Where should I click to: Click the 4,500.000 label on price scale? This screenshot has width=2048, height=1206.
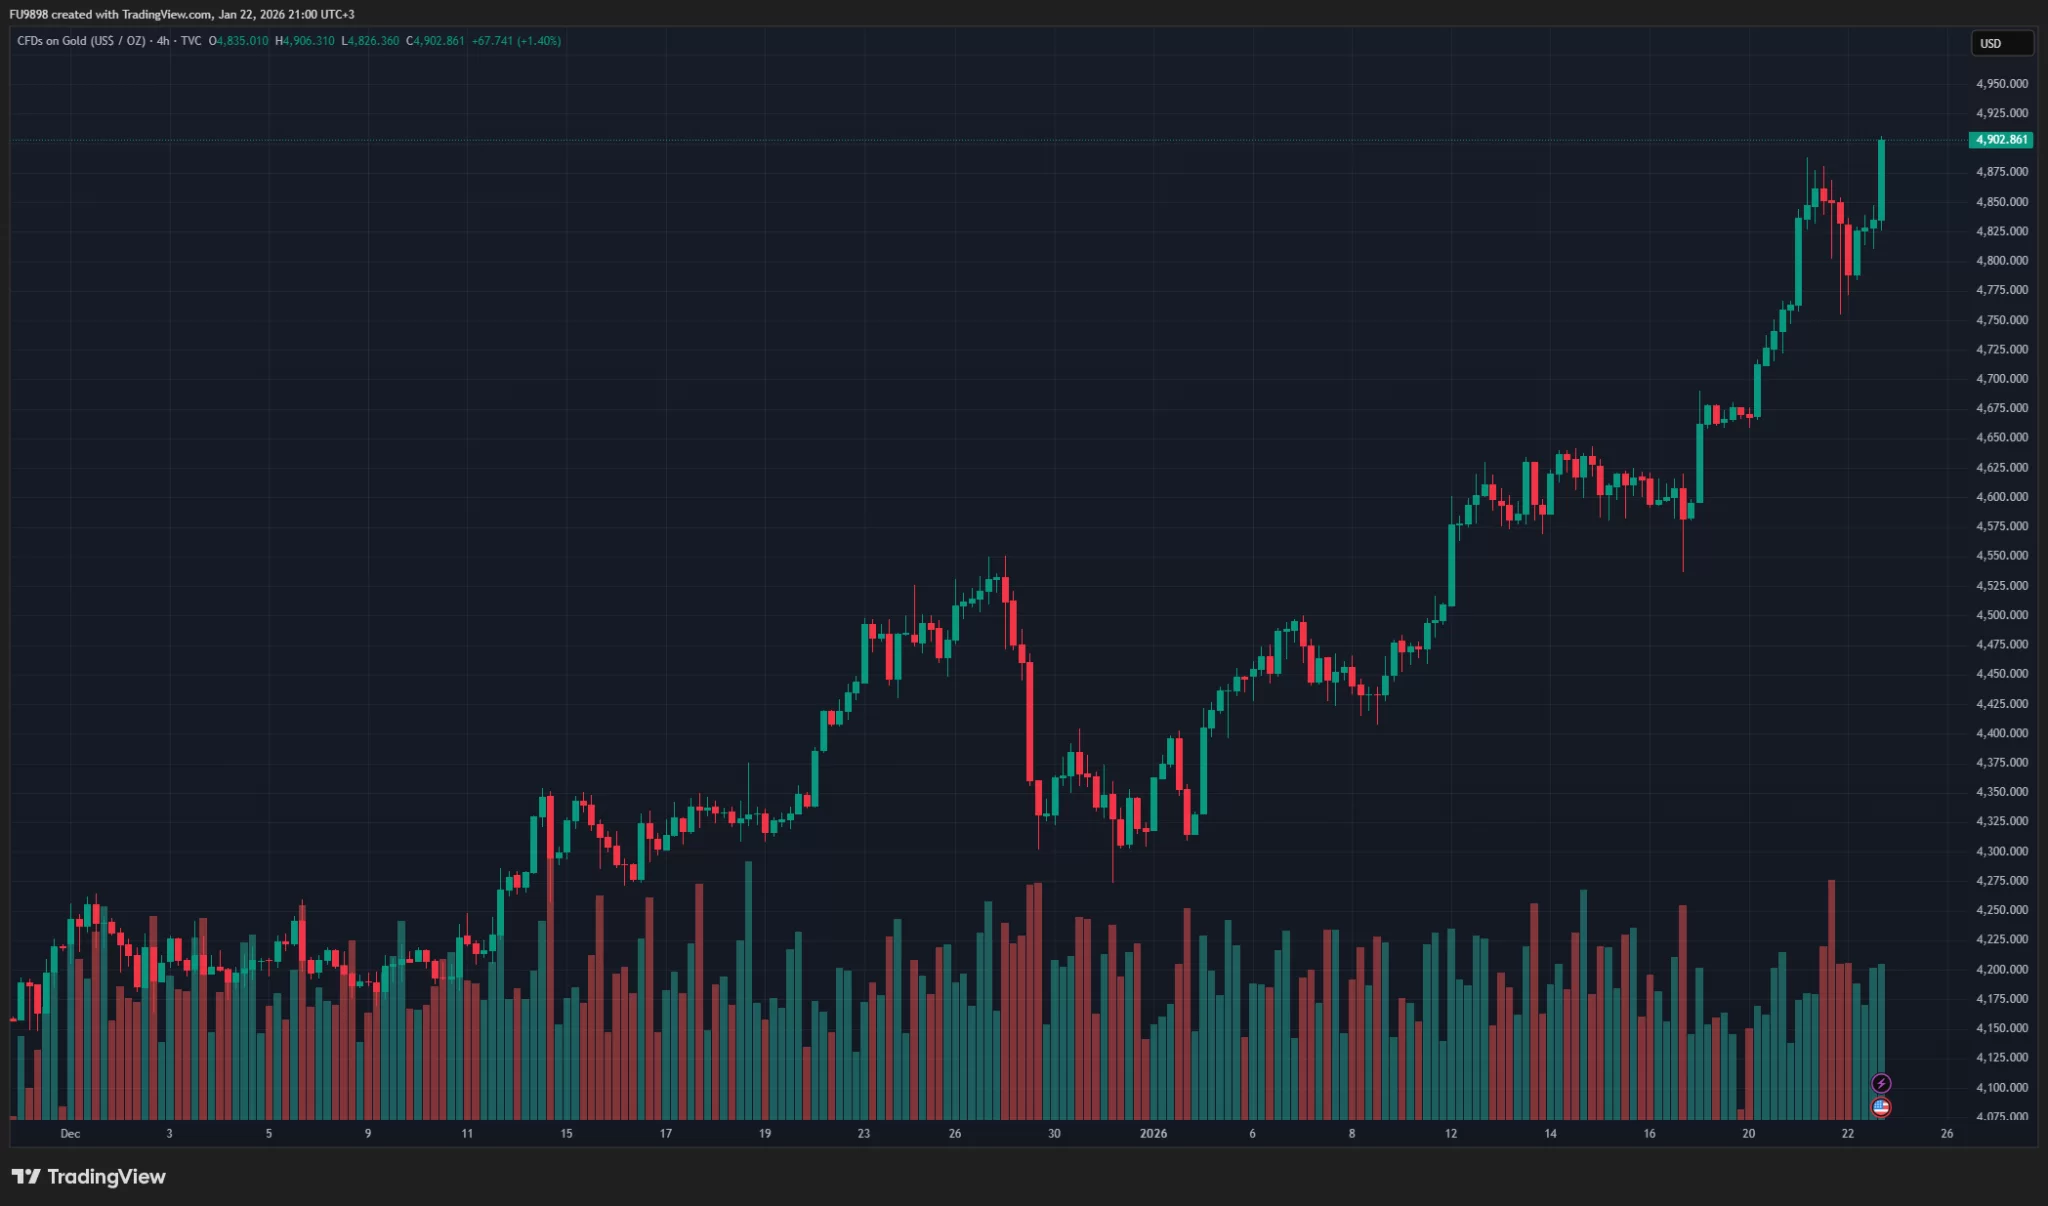(x=2002, y=615)
